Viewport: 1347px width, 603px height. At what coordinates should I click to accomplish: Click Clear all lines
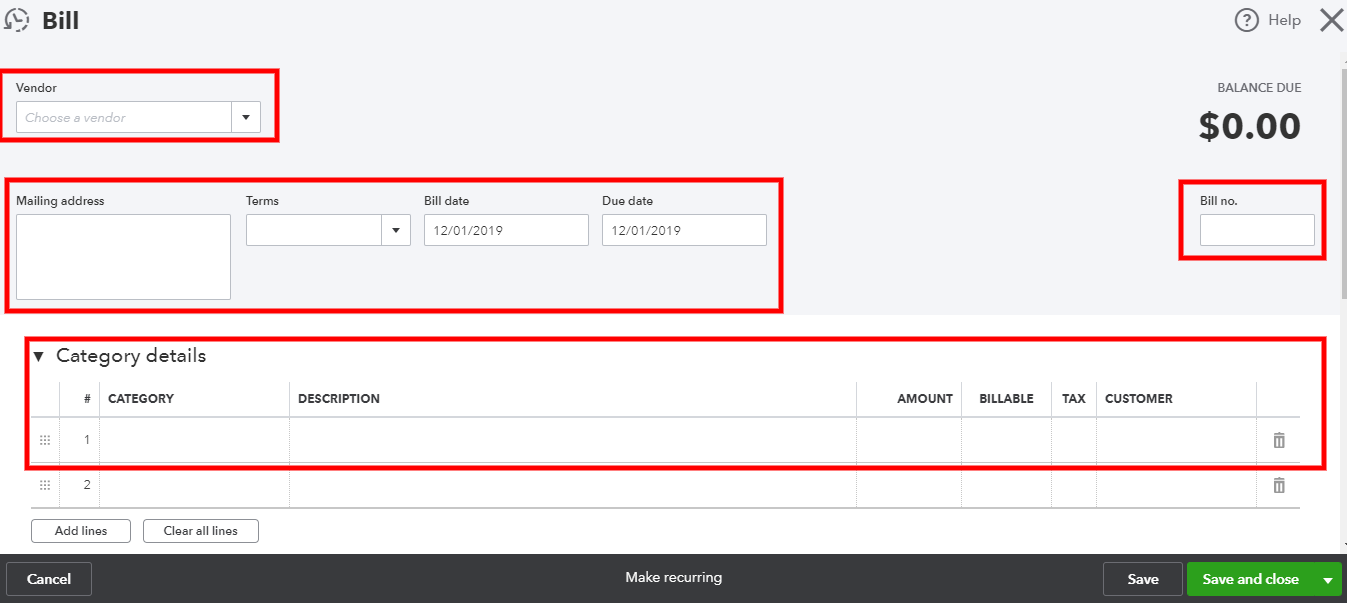pyautogui.click(x=200, y=530)
